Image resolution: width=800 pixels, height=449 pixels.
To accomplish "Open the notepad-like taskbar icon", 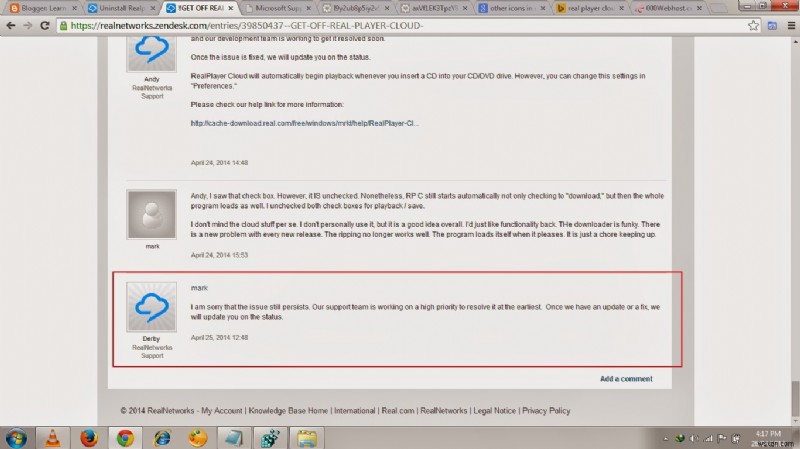I will [234, 438].
